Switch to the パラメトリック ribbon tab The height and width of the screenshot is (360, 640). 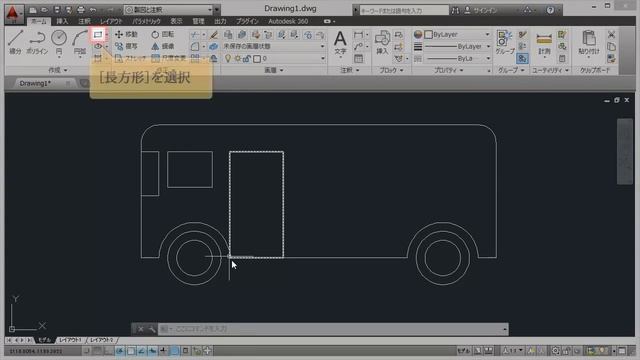coord(146,21)
